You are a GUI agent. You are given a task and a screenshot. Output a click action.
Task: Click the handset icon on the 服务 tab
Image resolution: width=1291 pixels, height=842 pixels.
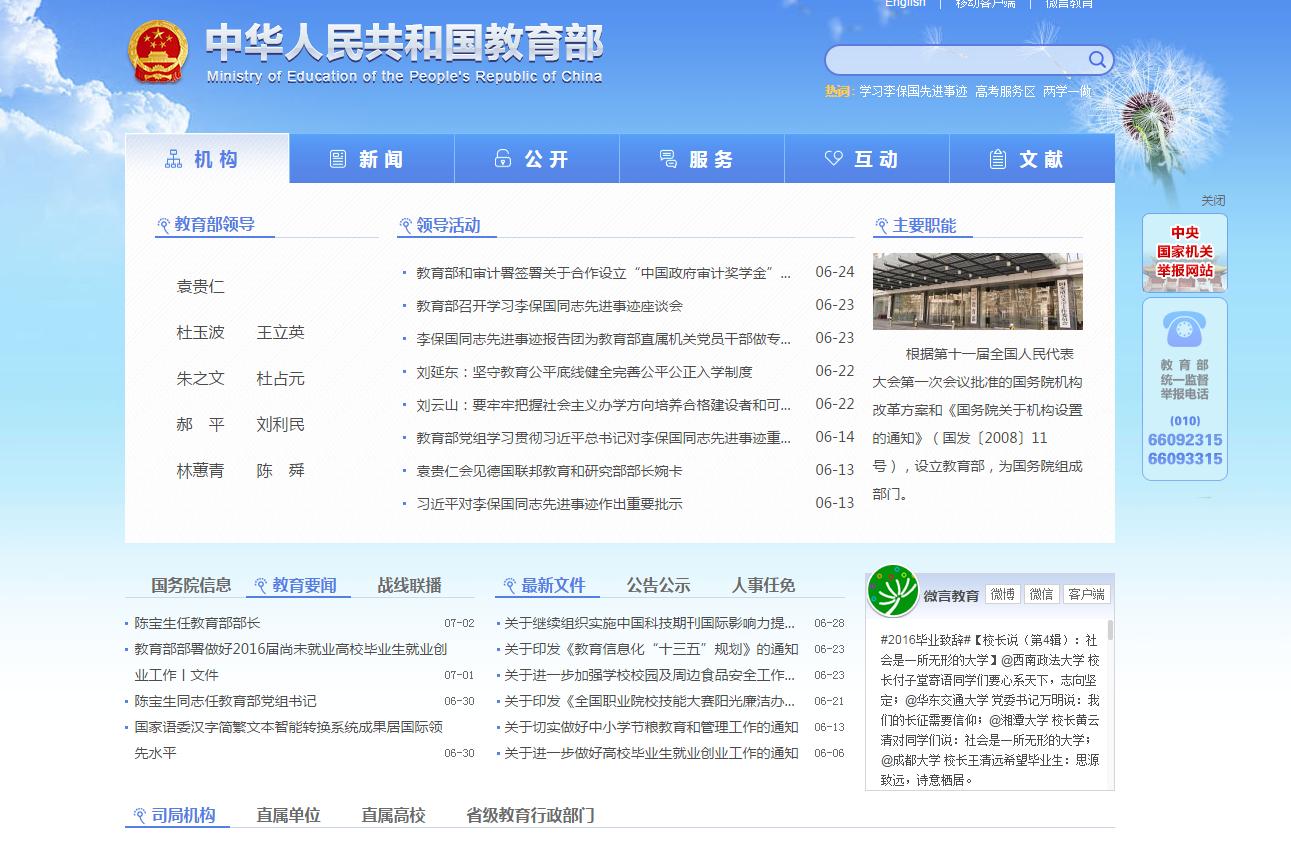pyautogui.click(x=668, y=158)
